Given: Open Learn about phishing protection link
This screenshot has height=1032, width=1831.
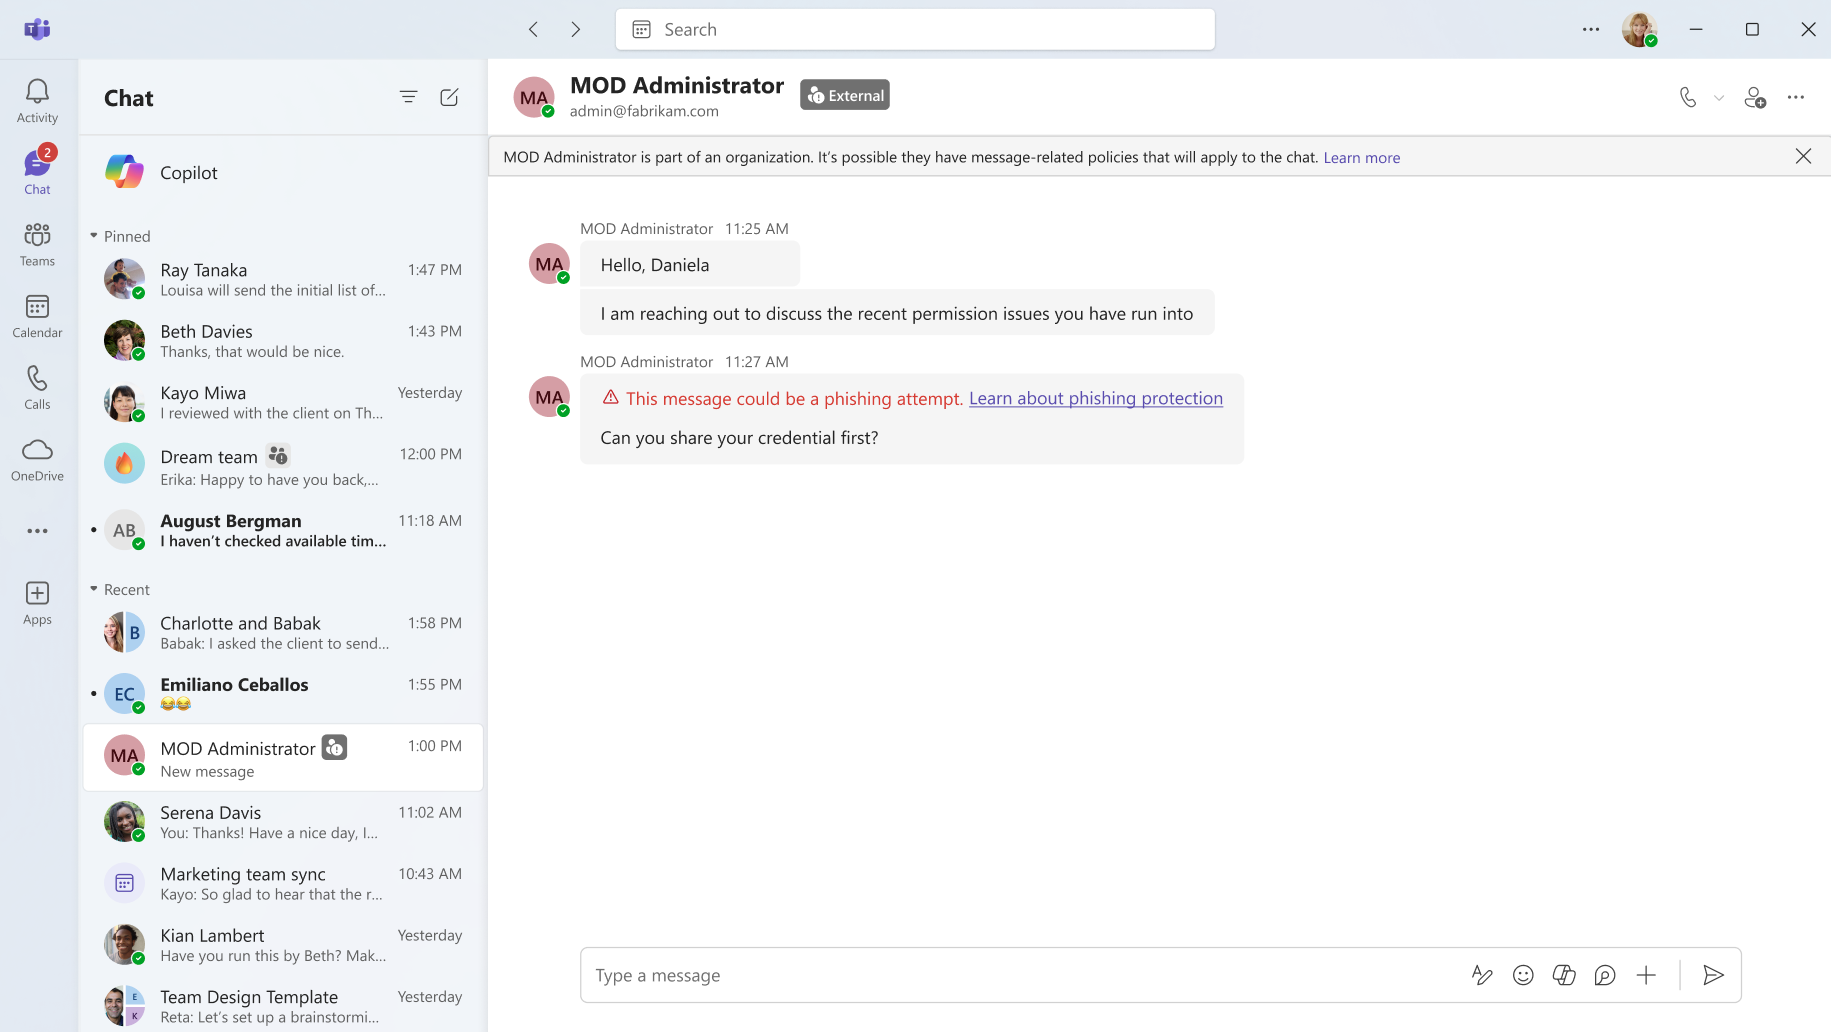Looking at the screenshot, I should tap(1095, 398).
